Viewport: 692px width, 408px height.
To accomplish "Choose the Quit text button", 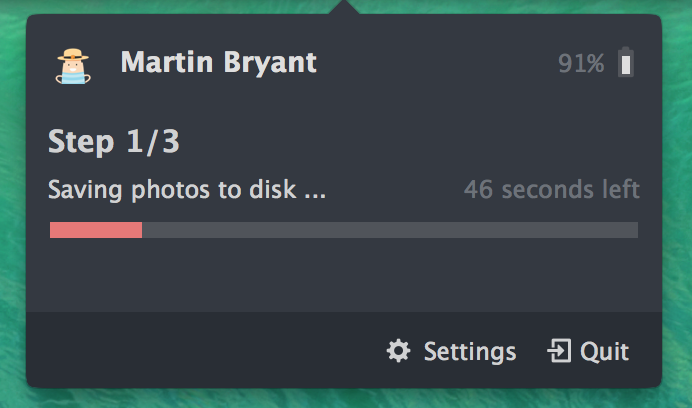I will tap(605, 351).
